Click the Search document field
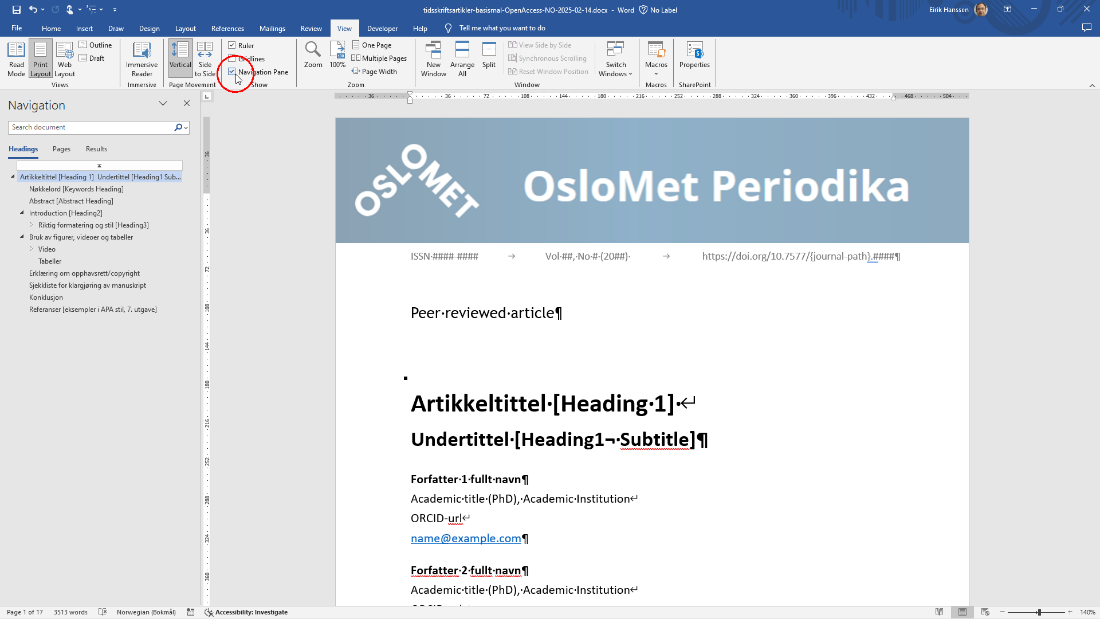Screen dimensions: 1100x619 tap(90, 128)
